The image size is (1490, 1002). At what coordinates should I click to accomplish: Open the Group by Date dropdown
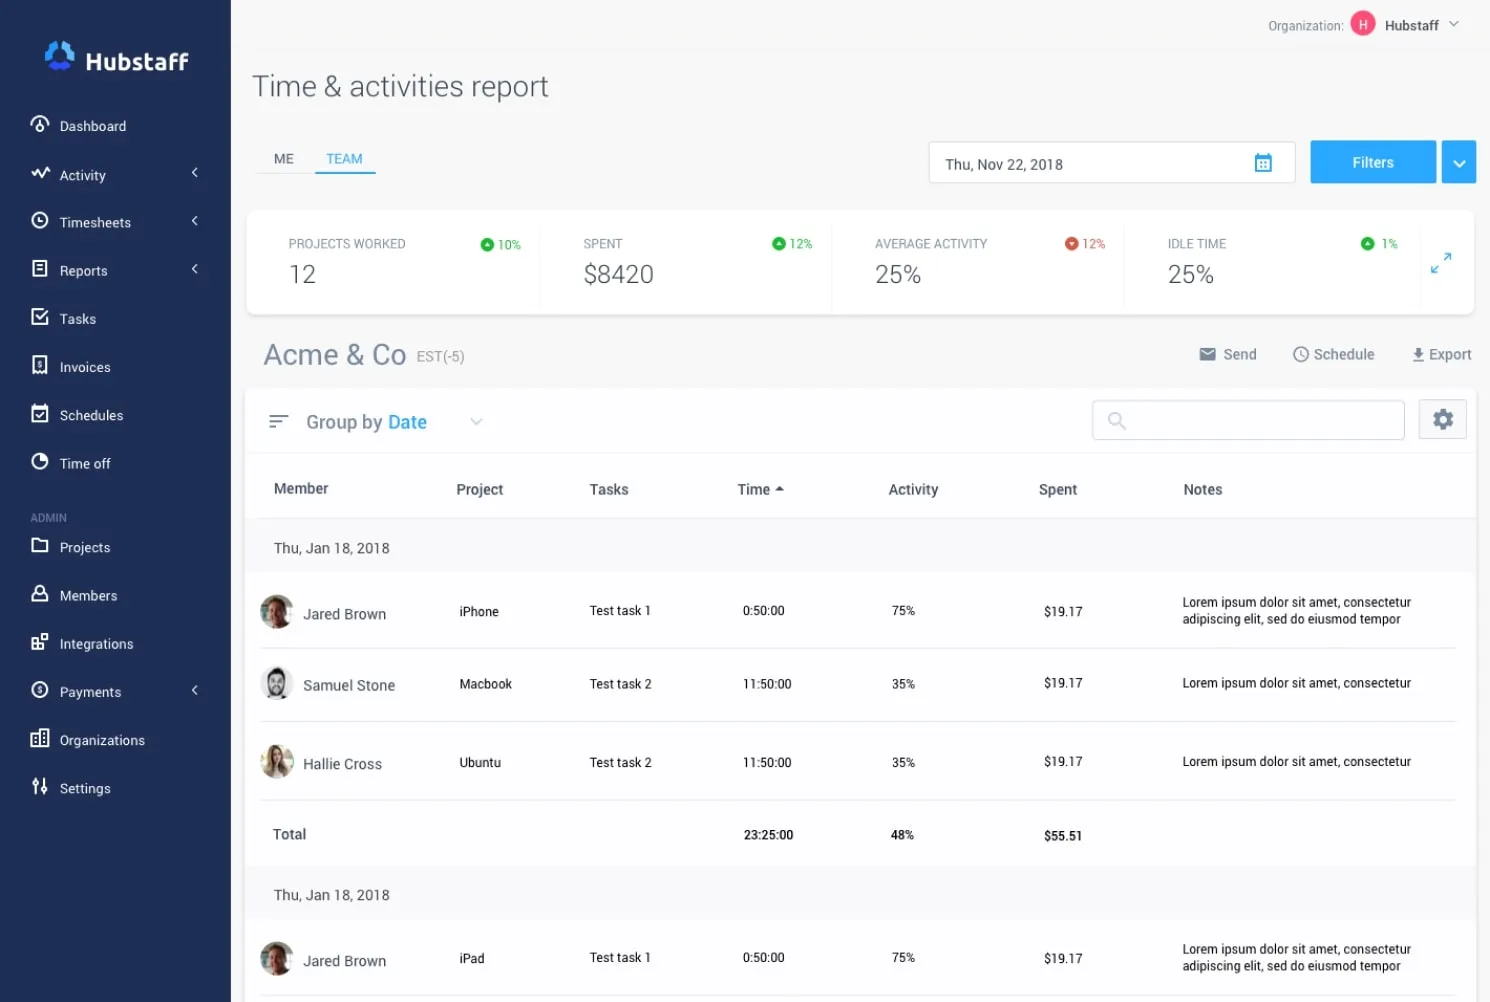[476, 422]
